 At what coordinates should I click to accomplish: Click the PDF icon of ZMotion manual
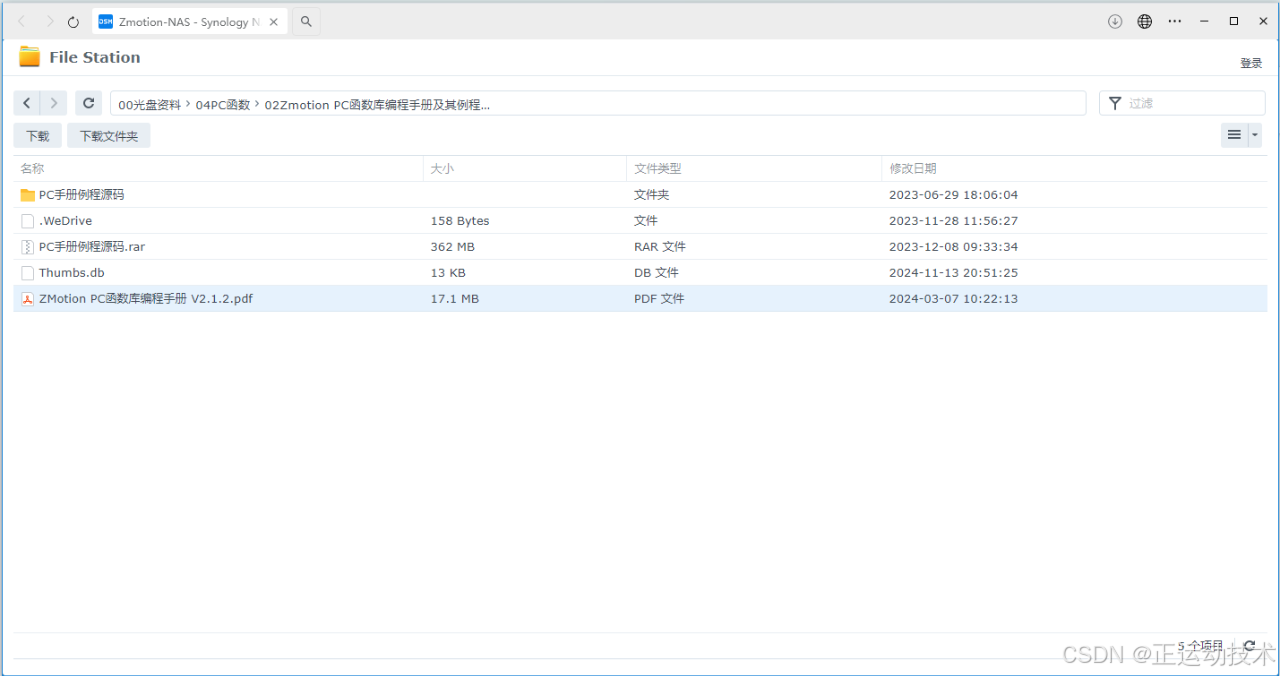(28, 299)
